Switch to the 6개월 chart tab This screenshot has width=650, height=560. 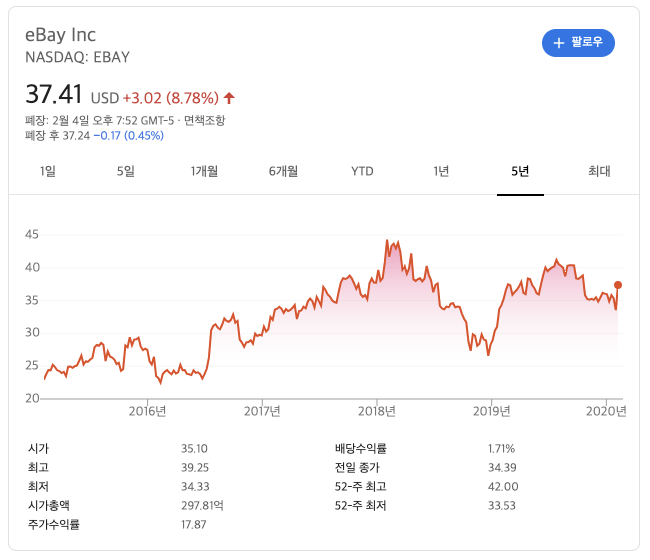[283, 171]
